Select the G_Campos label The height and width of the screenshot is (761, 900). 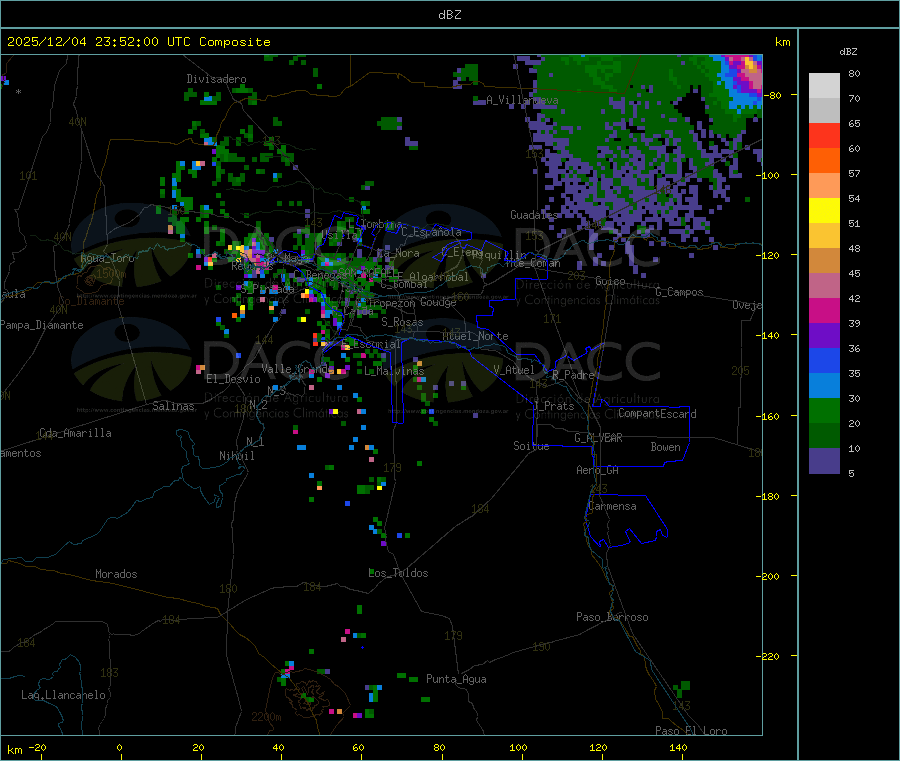click(679, 292)
